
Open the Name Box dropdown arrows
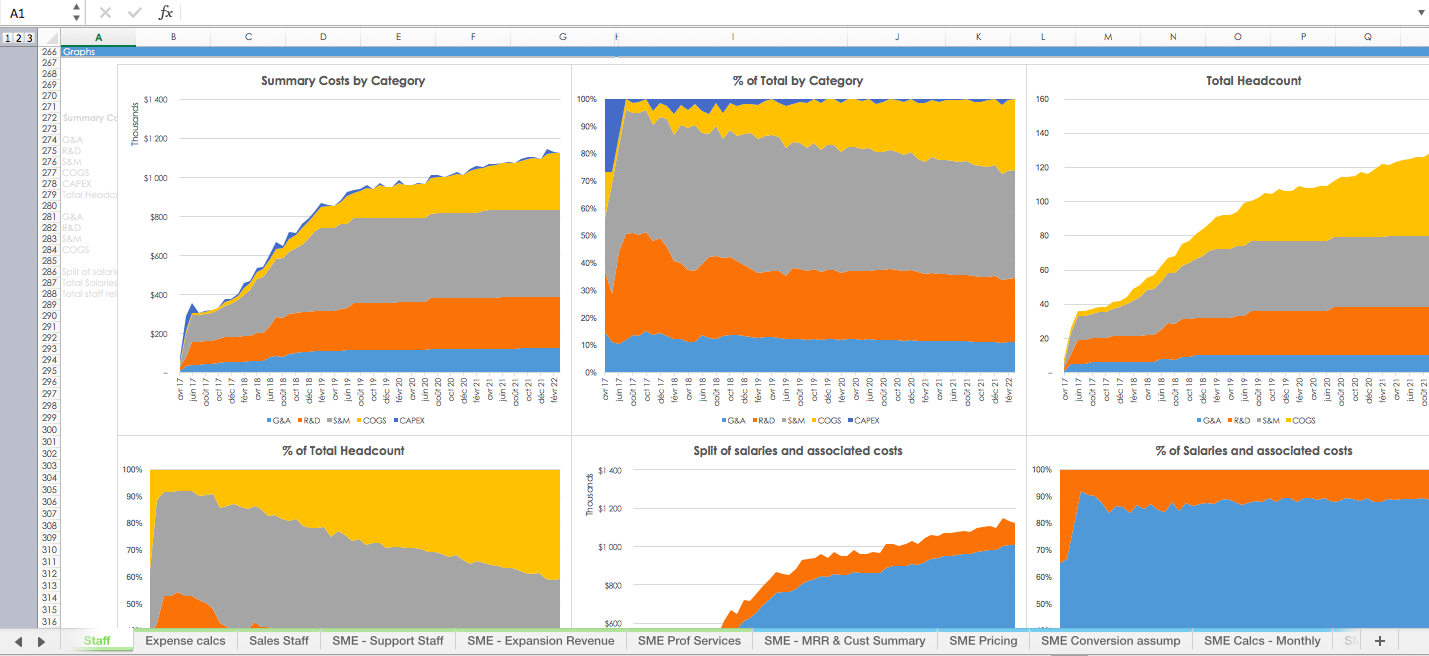tap(77, 13)
